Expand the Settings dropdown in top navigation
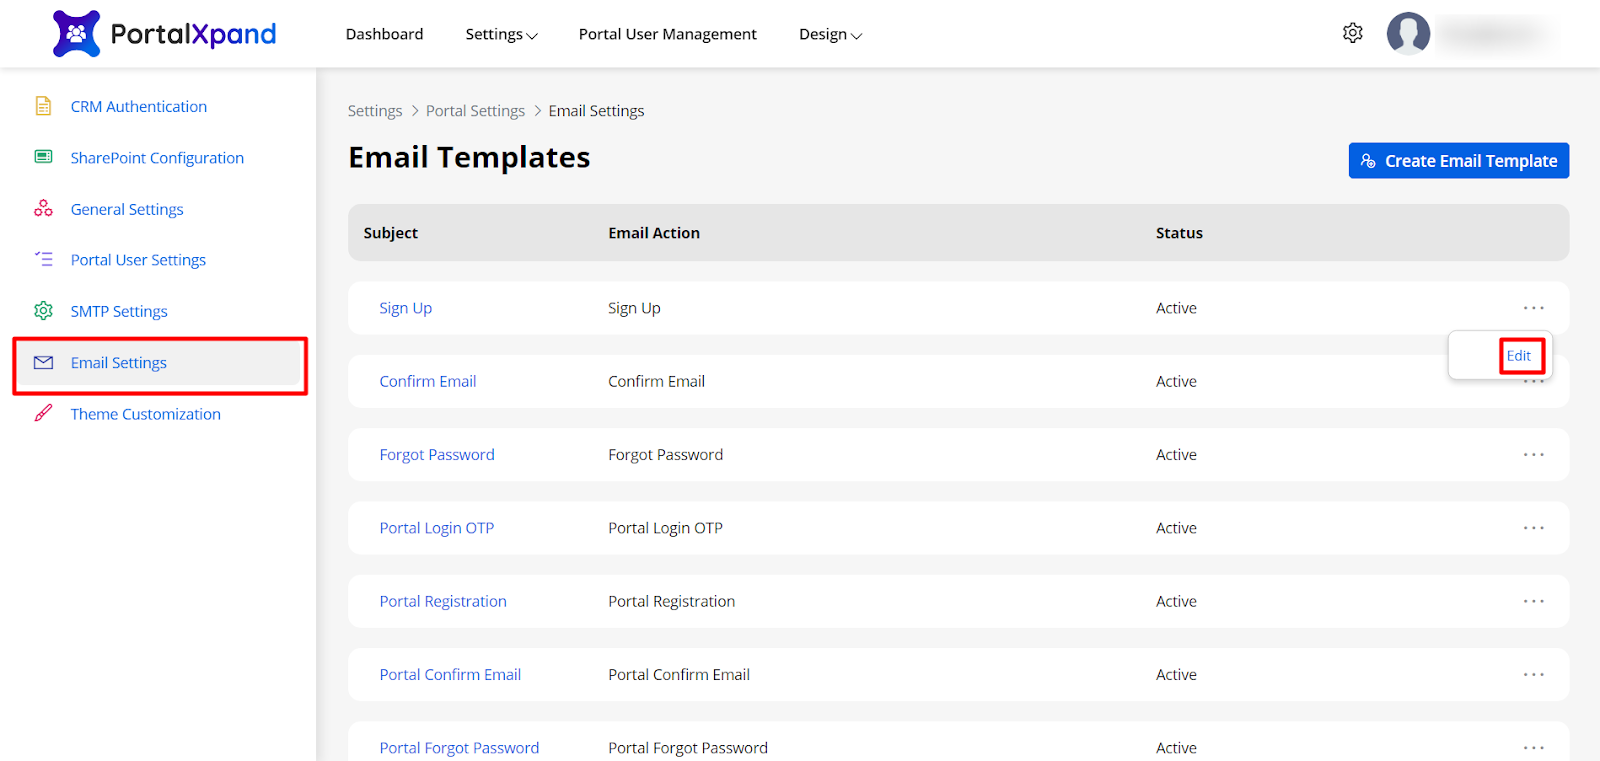 tap(501, 34)
